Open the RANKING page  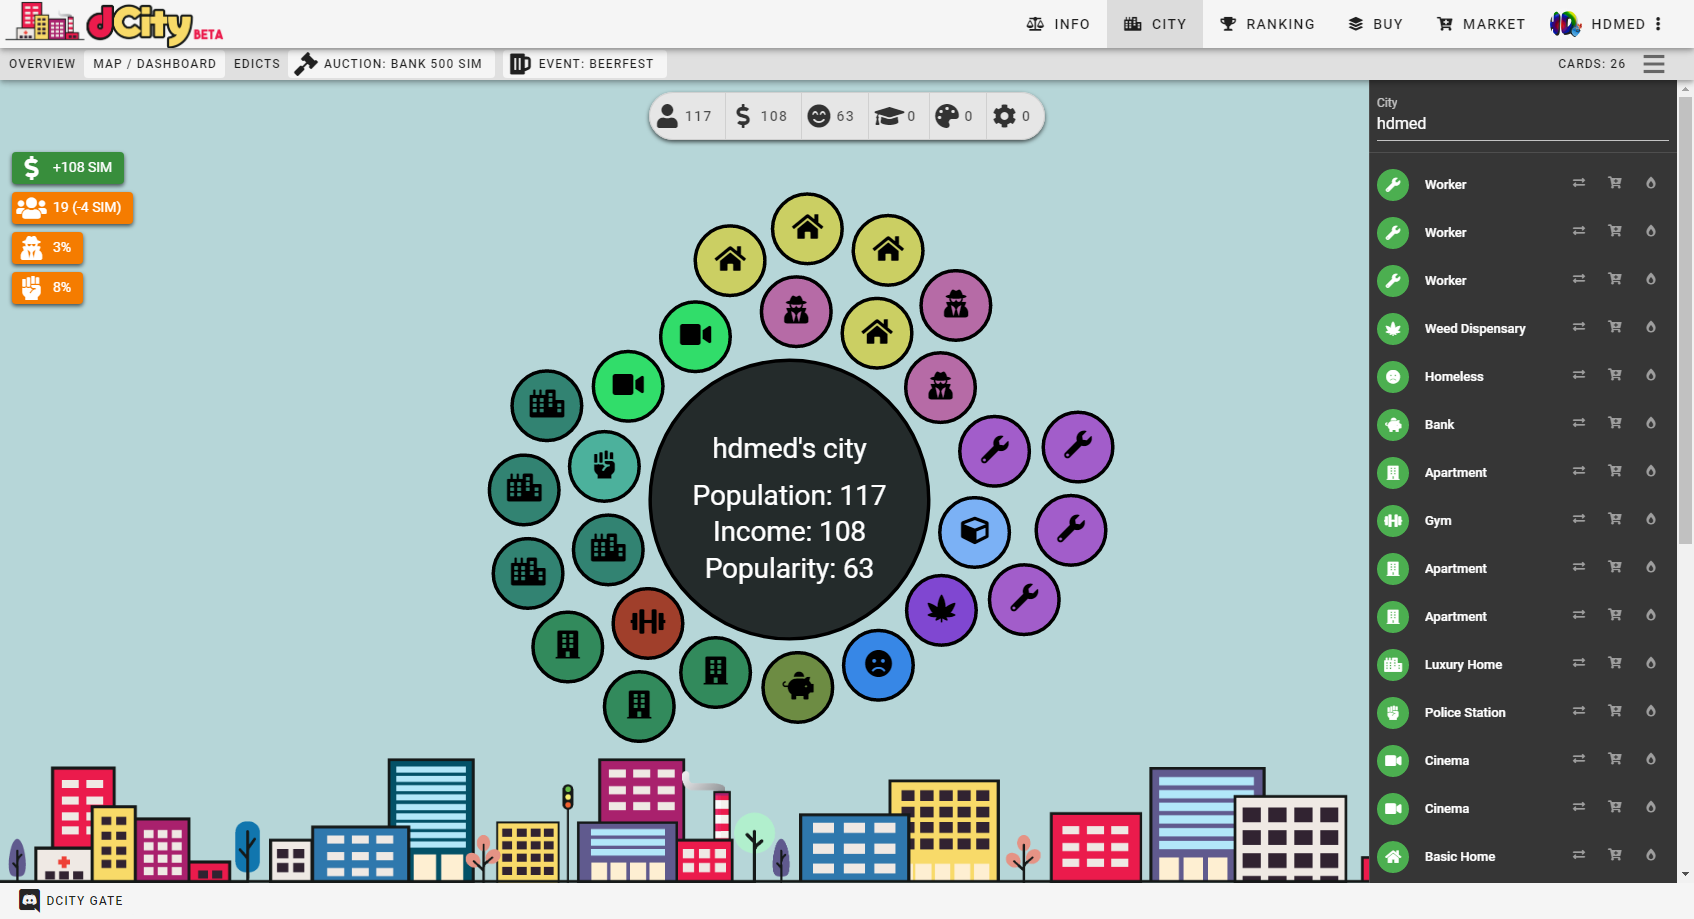coord(1267,24)
